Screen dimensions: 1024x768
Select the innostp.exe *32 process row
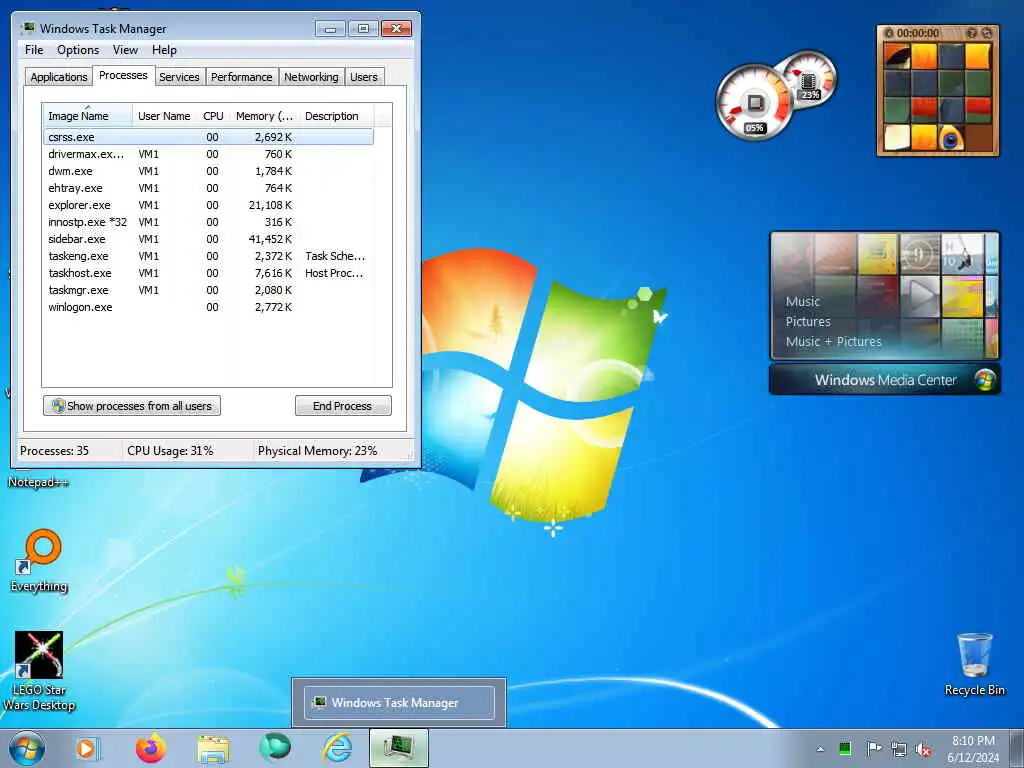tap(208, 222)
